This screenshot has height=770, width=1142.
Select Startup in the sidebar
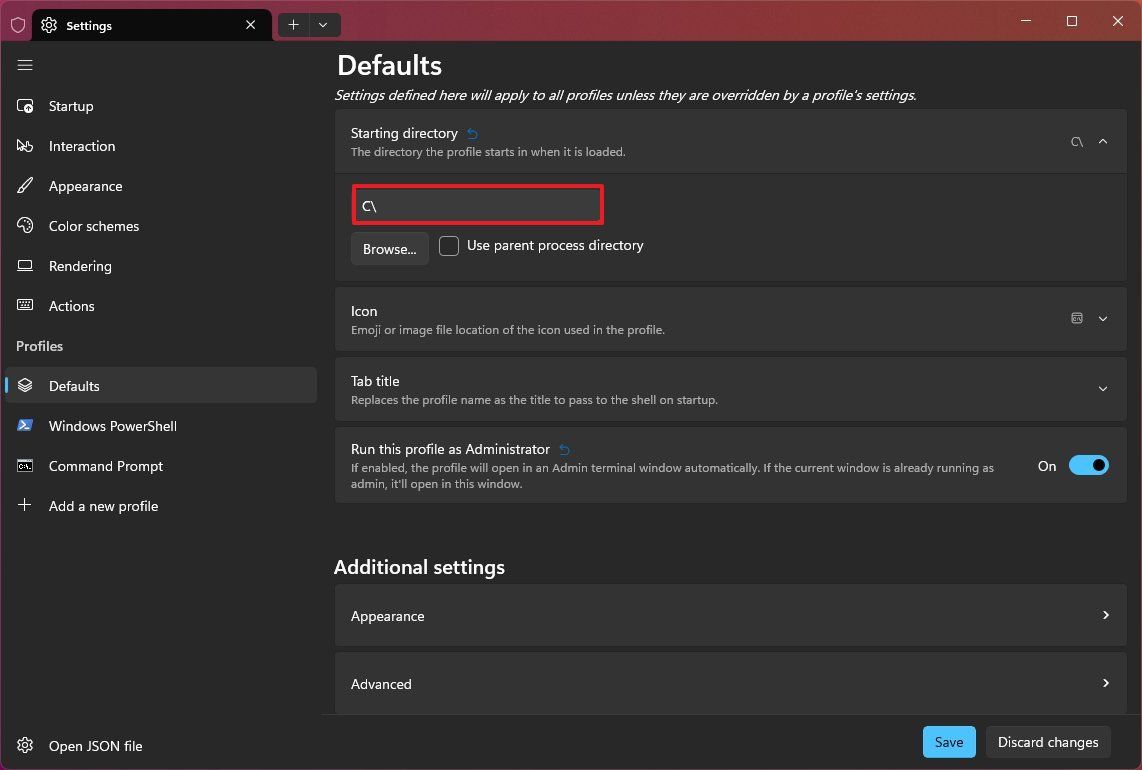click(x=70, y=105)
